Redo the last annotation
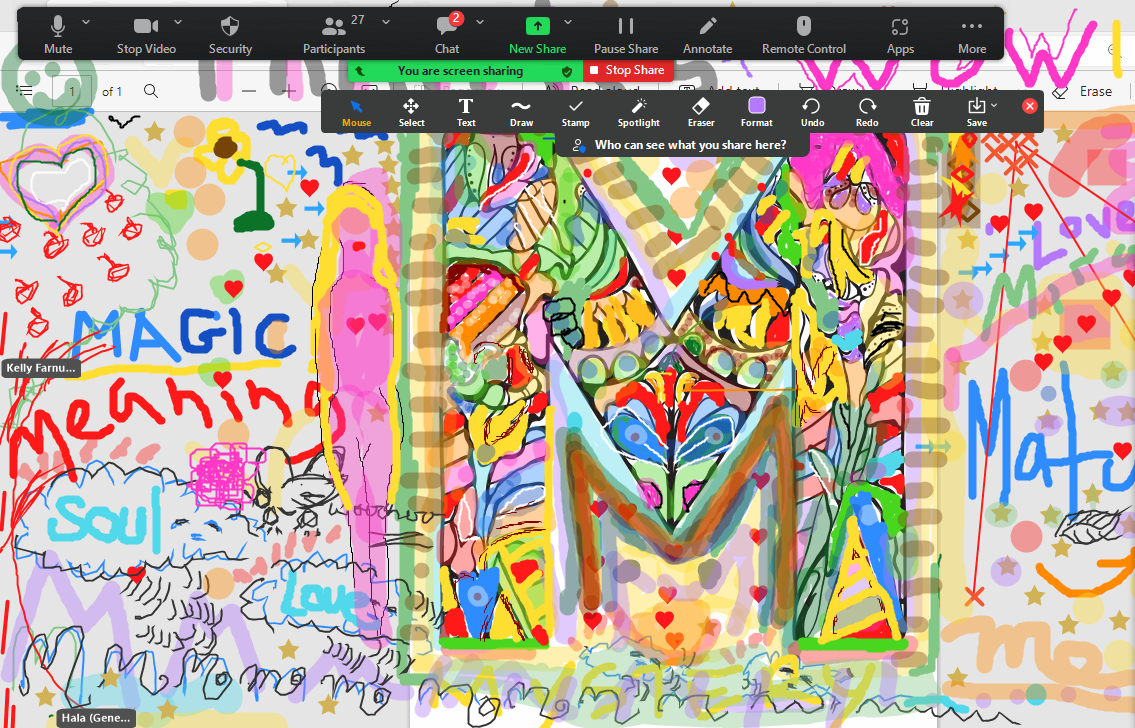Viewport: 1135px width, 728px height. tap(867, 112)
